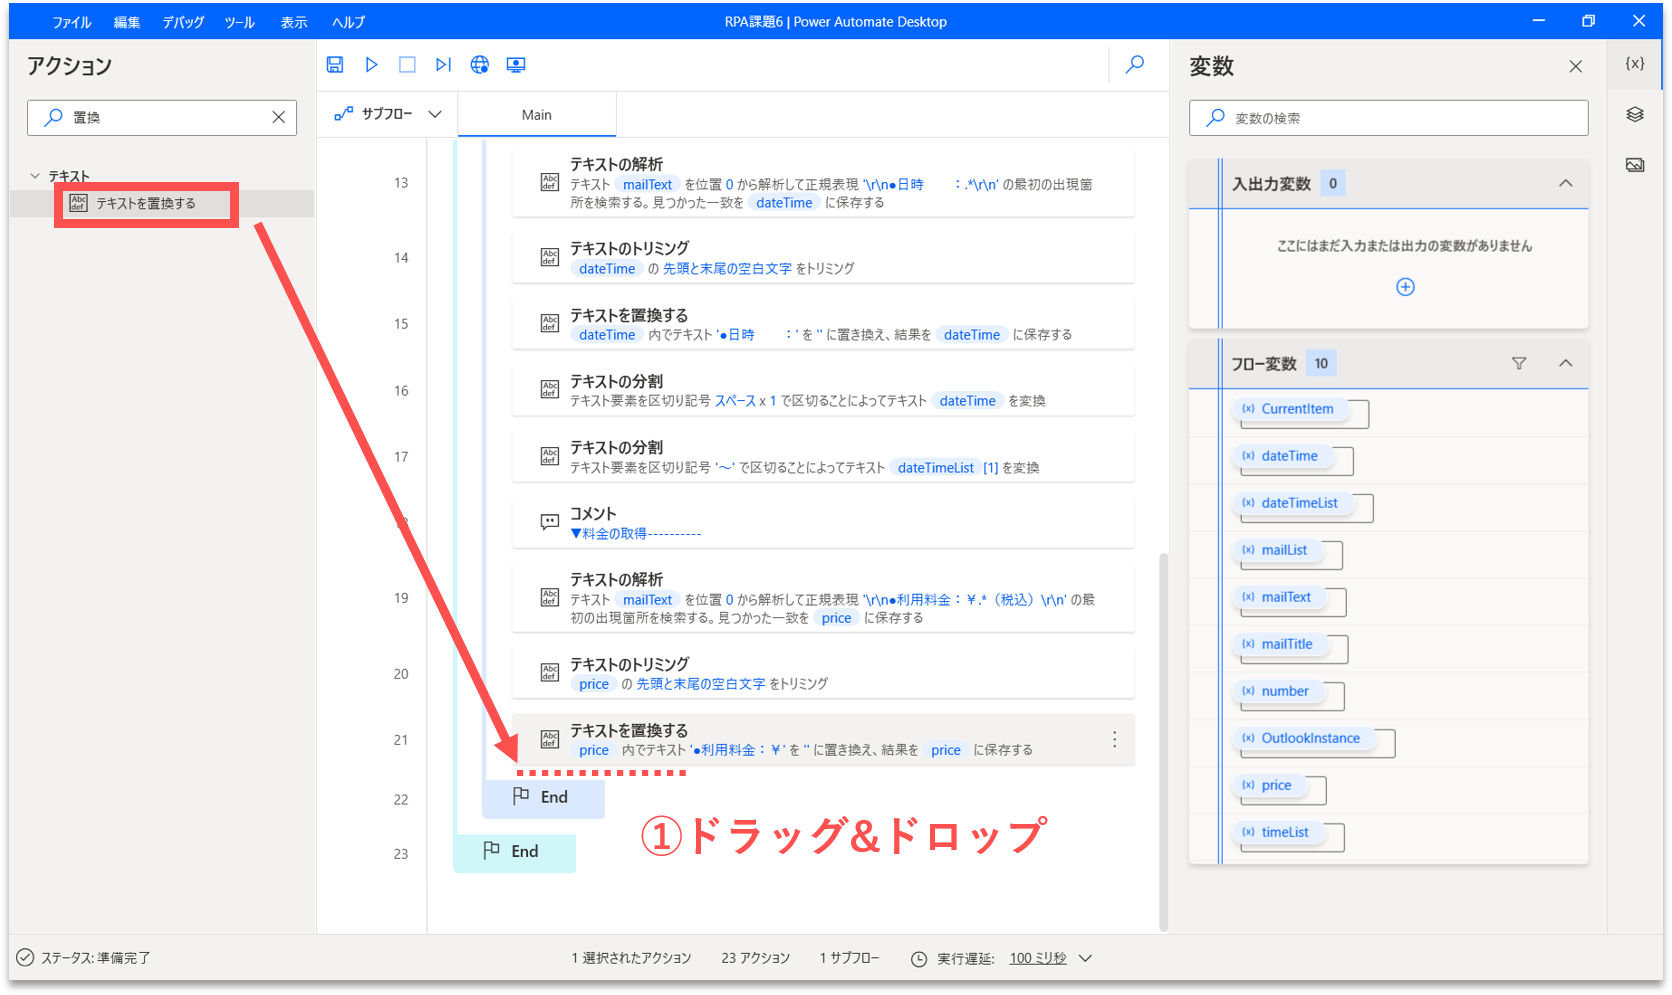Collapse the テキスト action group
The height and width of the screenshot is (995, 1672).
click(35, 176)
